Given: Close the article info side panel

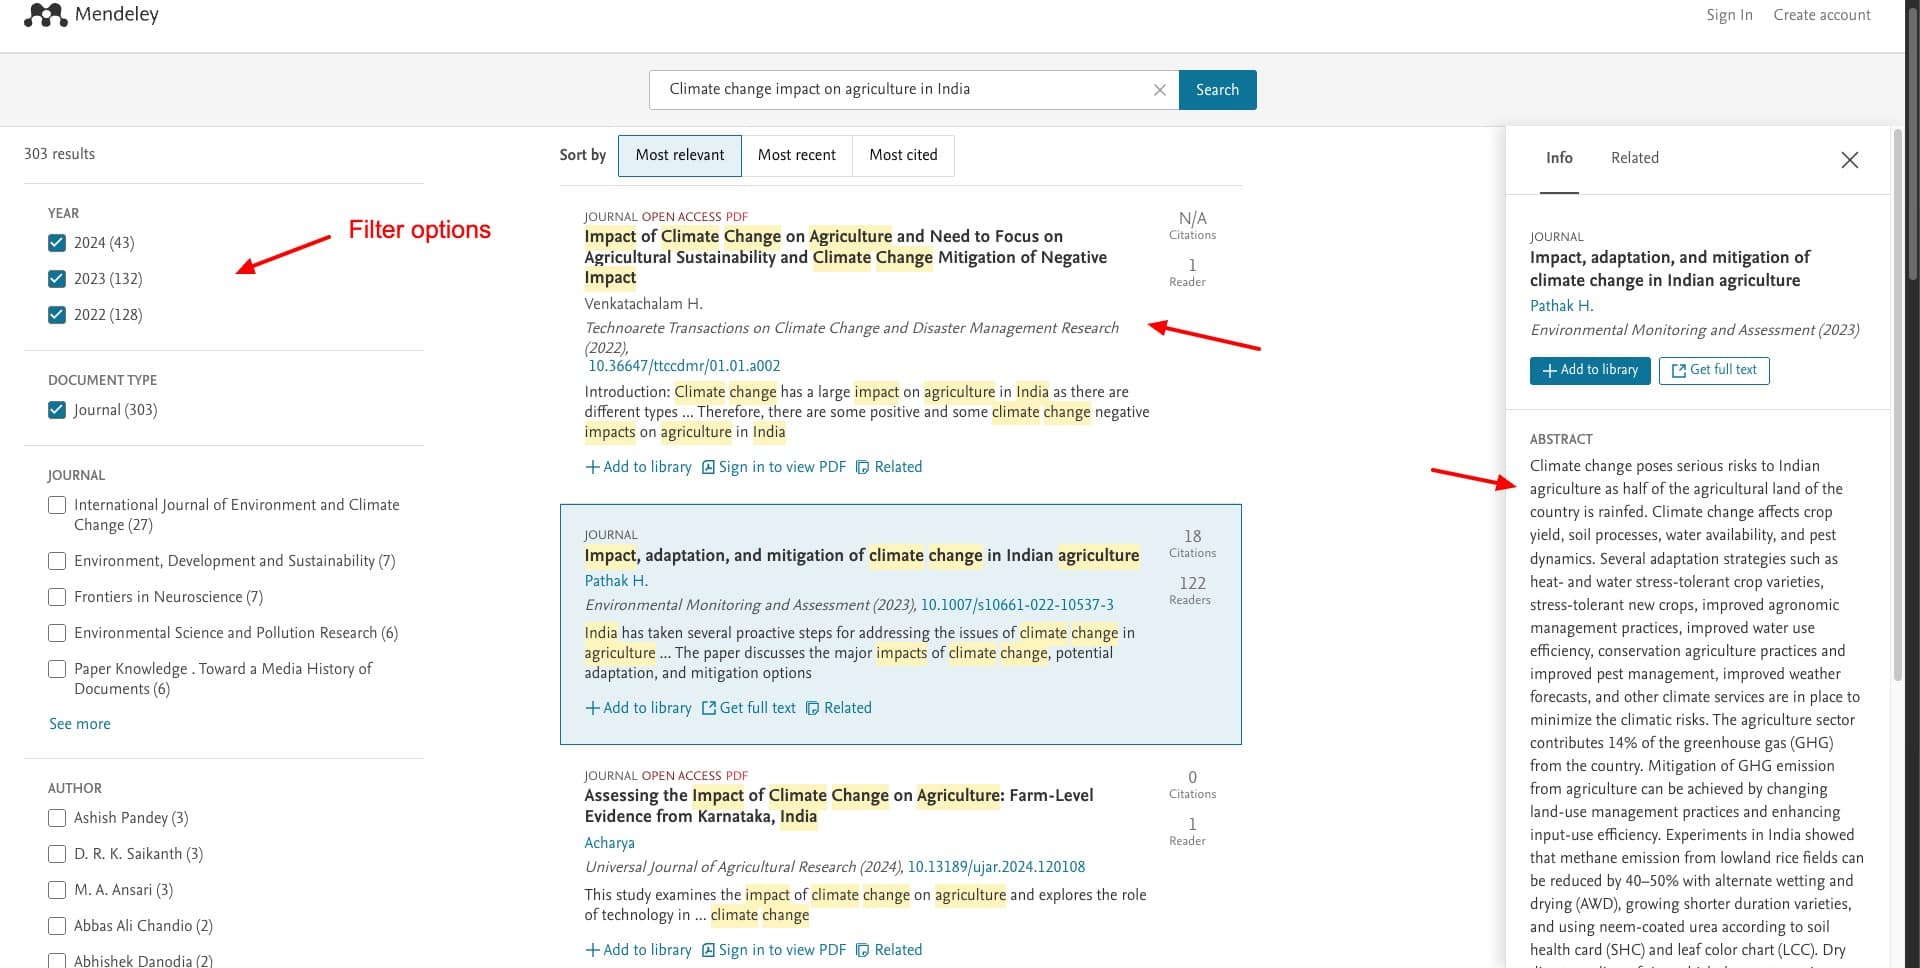Looking at the screenshot, I should (1849, 160).
